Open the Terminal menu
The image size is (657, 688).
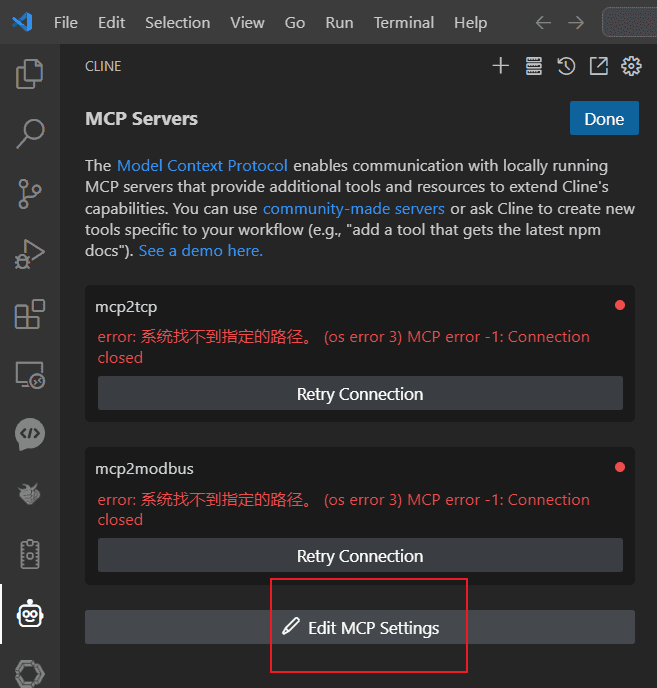(404, 22)
